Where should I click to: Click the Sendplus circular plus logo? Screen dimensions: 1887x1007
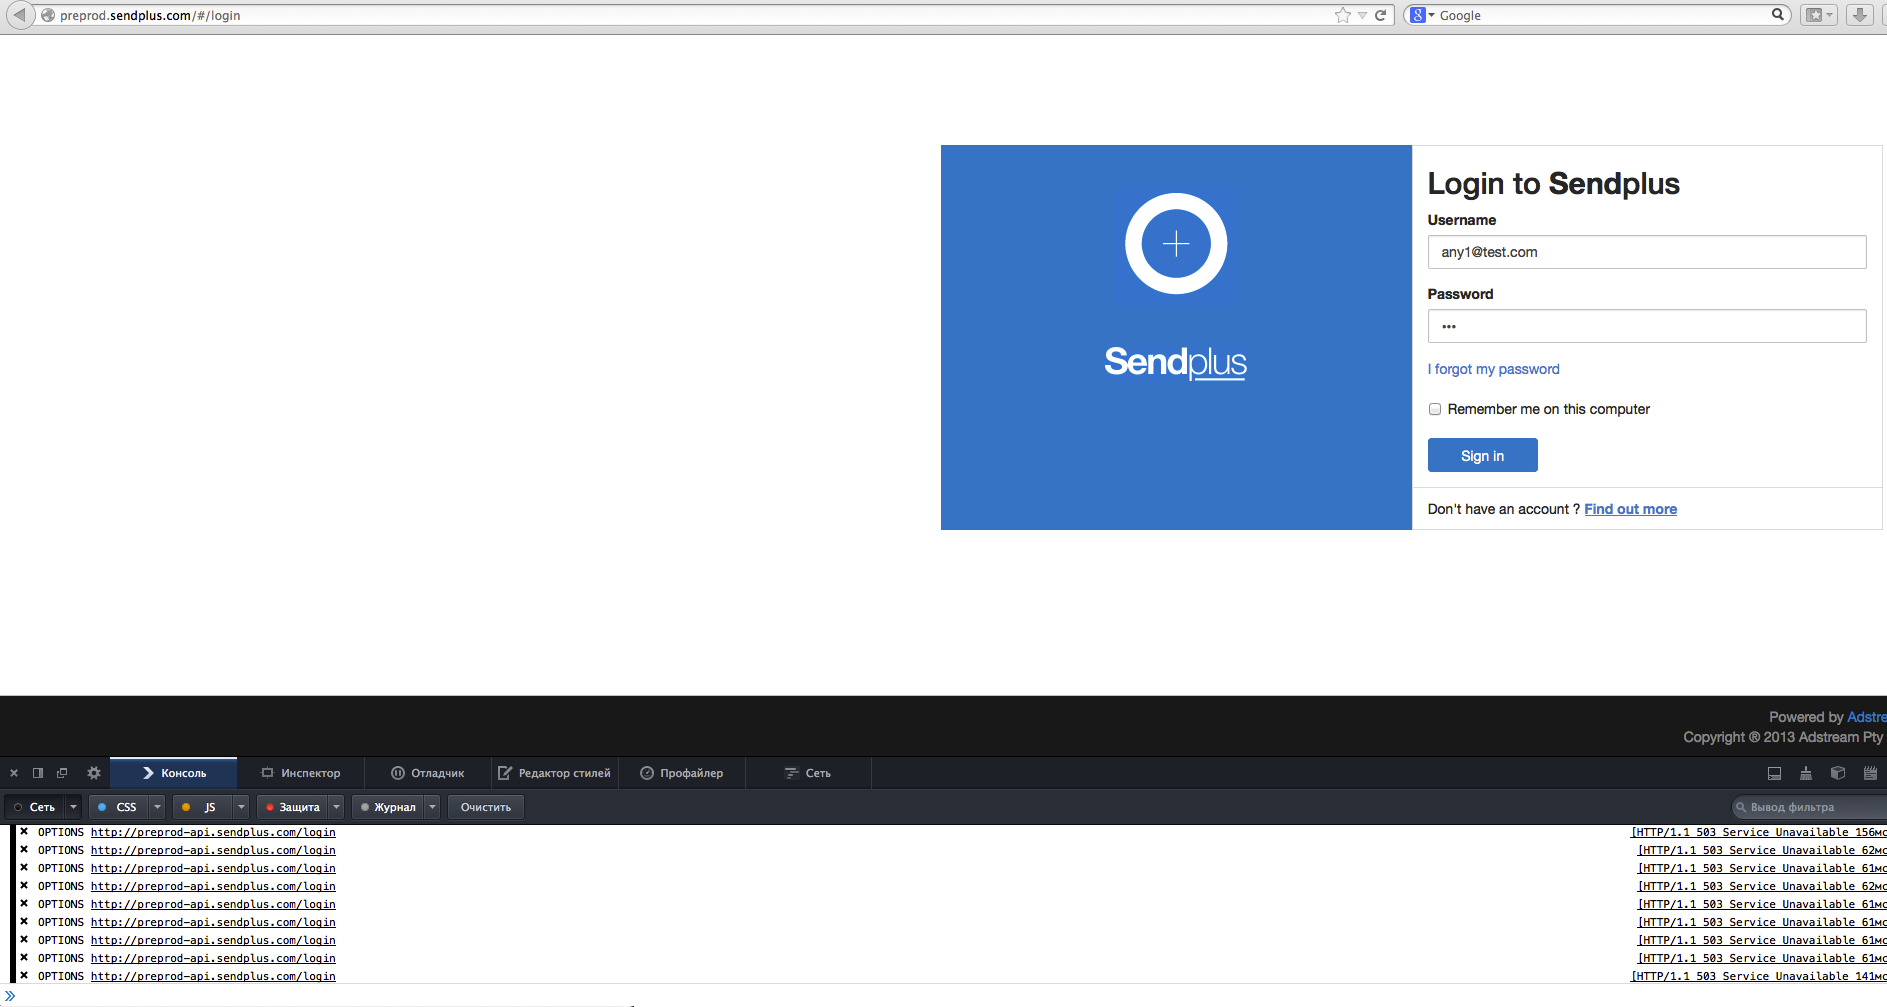1176,243
